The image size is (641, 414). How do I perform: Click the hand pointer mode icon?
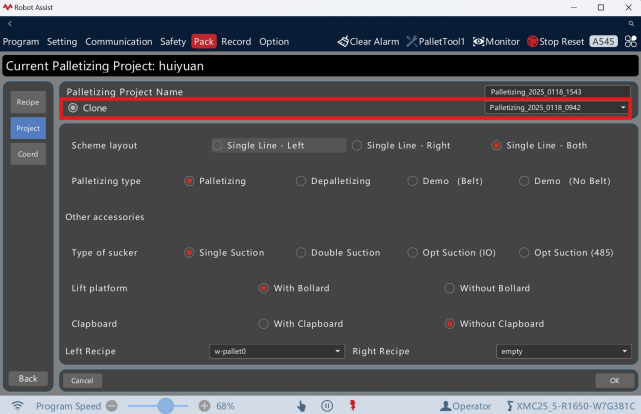coord(301,406)
